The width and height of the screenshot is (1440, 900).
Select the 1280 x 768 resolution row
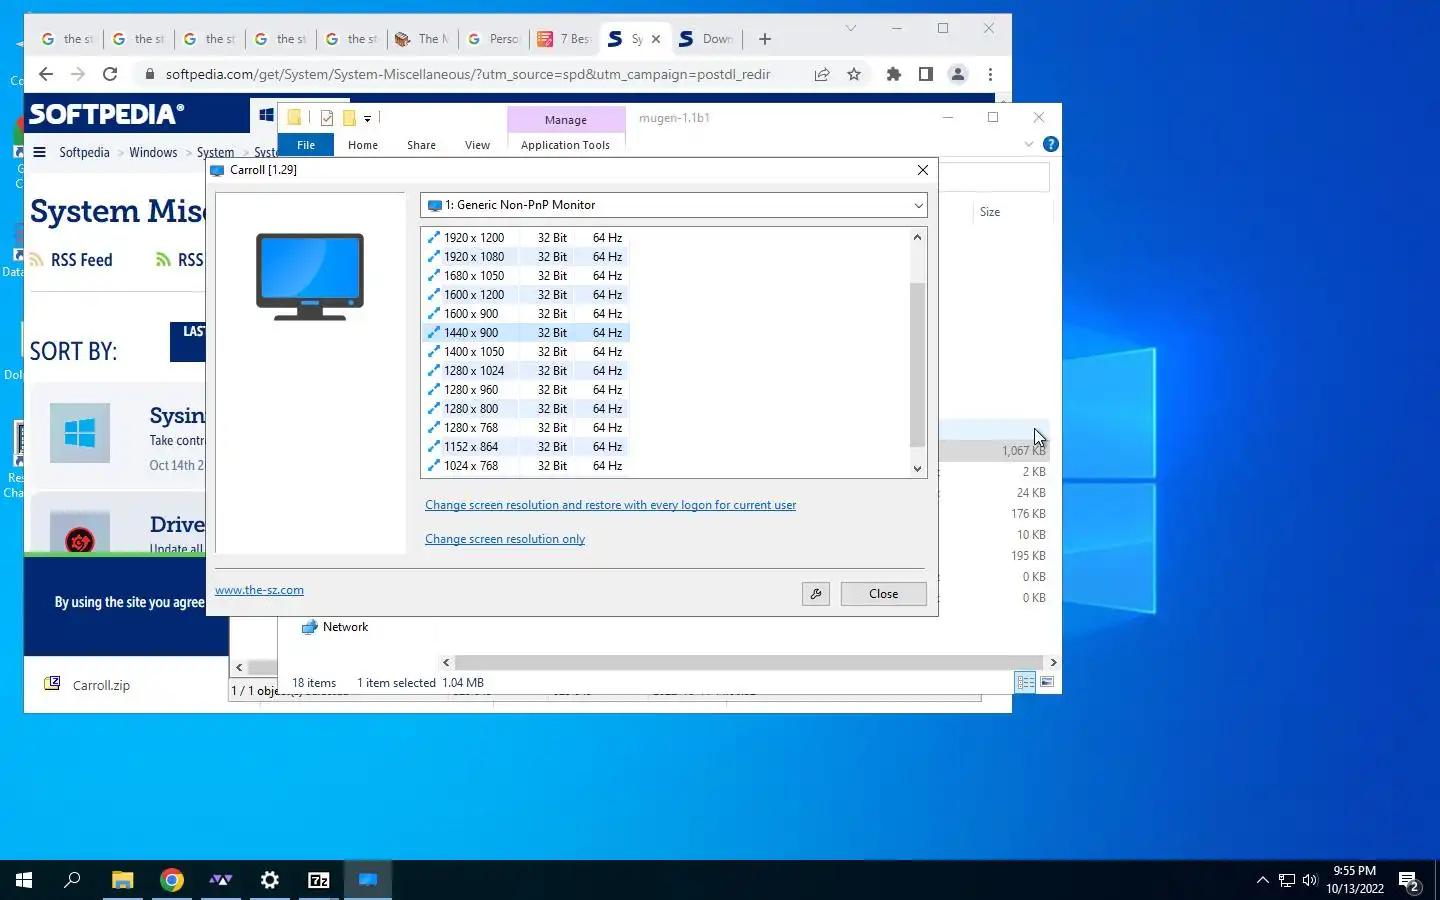pyautogui.click(x=525, y=428)
